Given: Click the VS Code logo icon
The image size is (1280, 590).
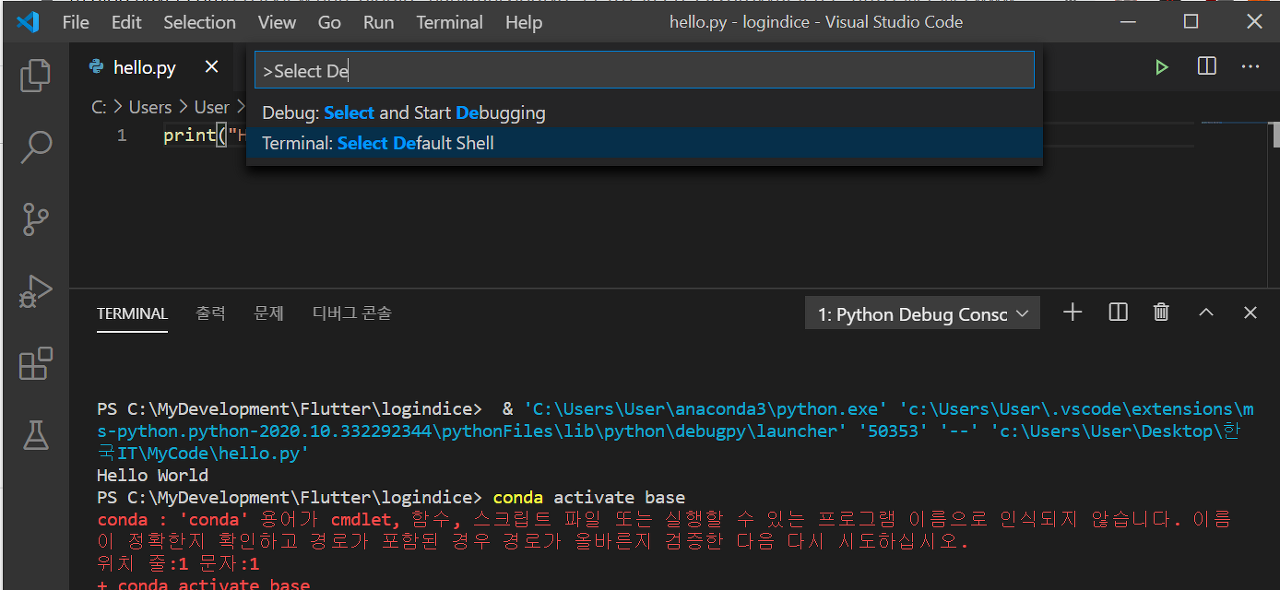Looking at the screenshot, I should pyautogui.click(x=28, y=21).
